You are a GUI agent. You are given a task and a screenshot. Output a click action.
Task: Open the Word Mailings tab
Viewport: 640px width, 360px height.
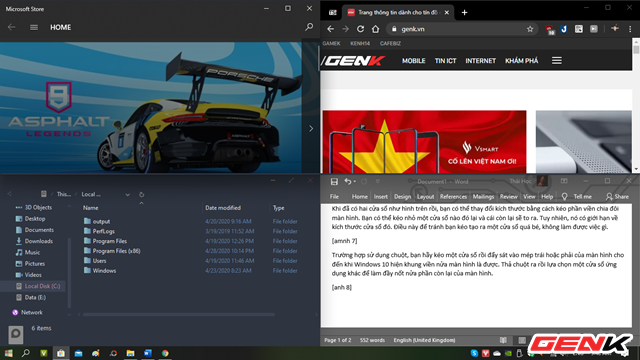pyautogui.click(x=483, y=197)
